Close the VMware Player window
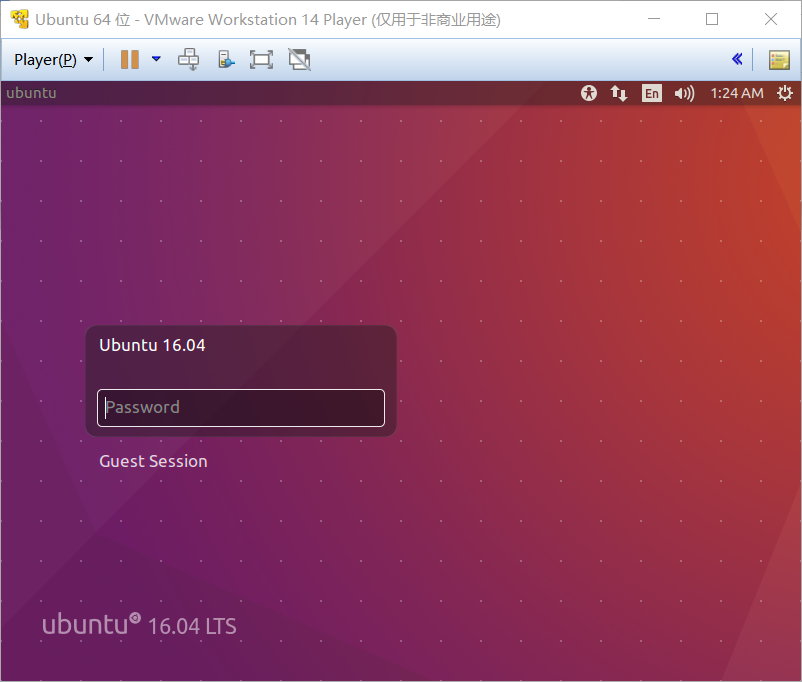 (771, 19)
